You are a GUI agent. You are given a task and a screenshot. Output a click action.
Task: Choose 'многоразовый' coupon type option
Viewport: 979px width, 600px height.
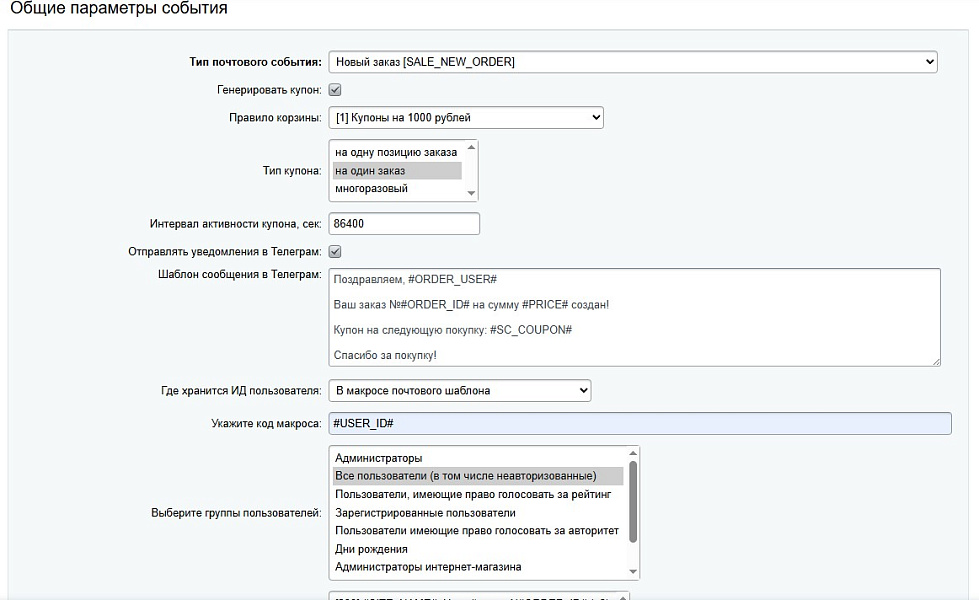[x=396, y=189]
